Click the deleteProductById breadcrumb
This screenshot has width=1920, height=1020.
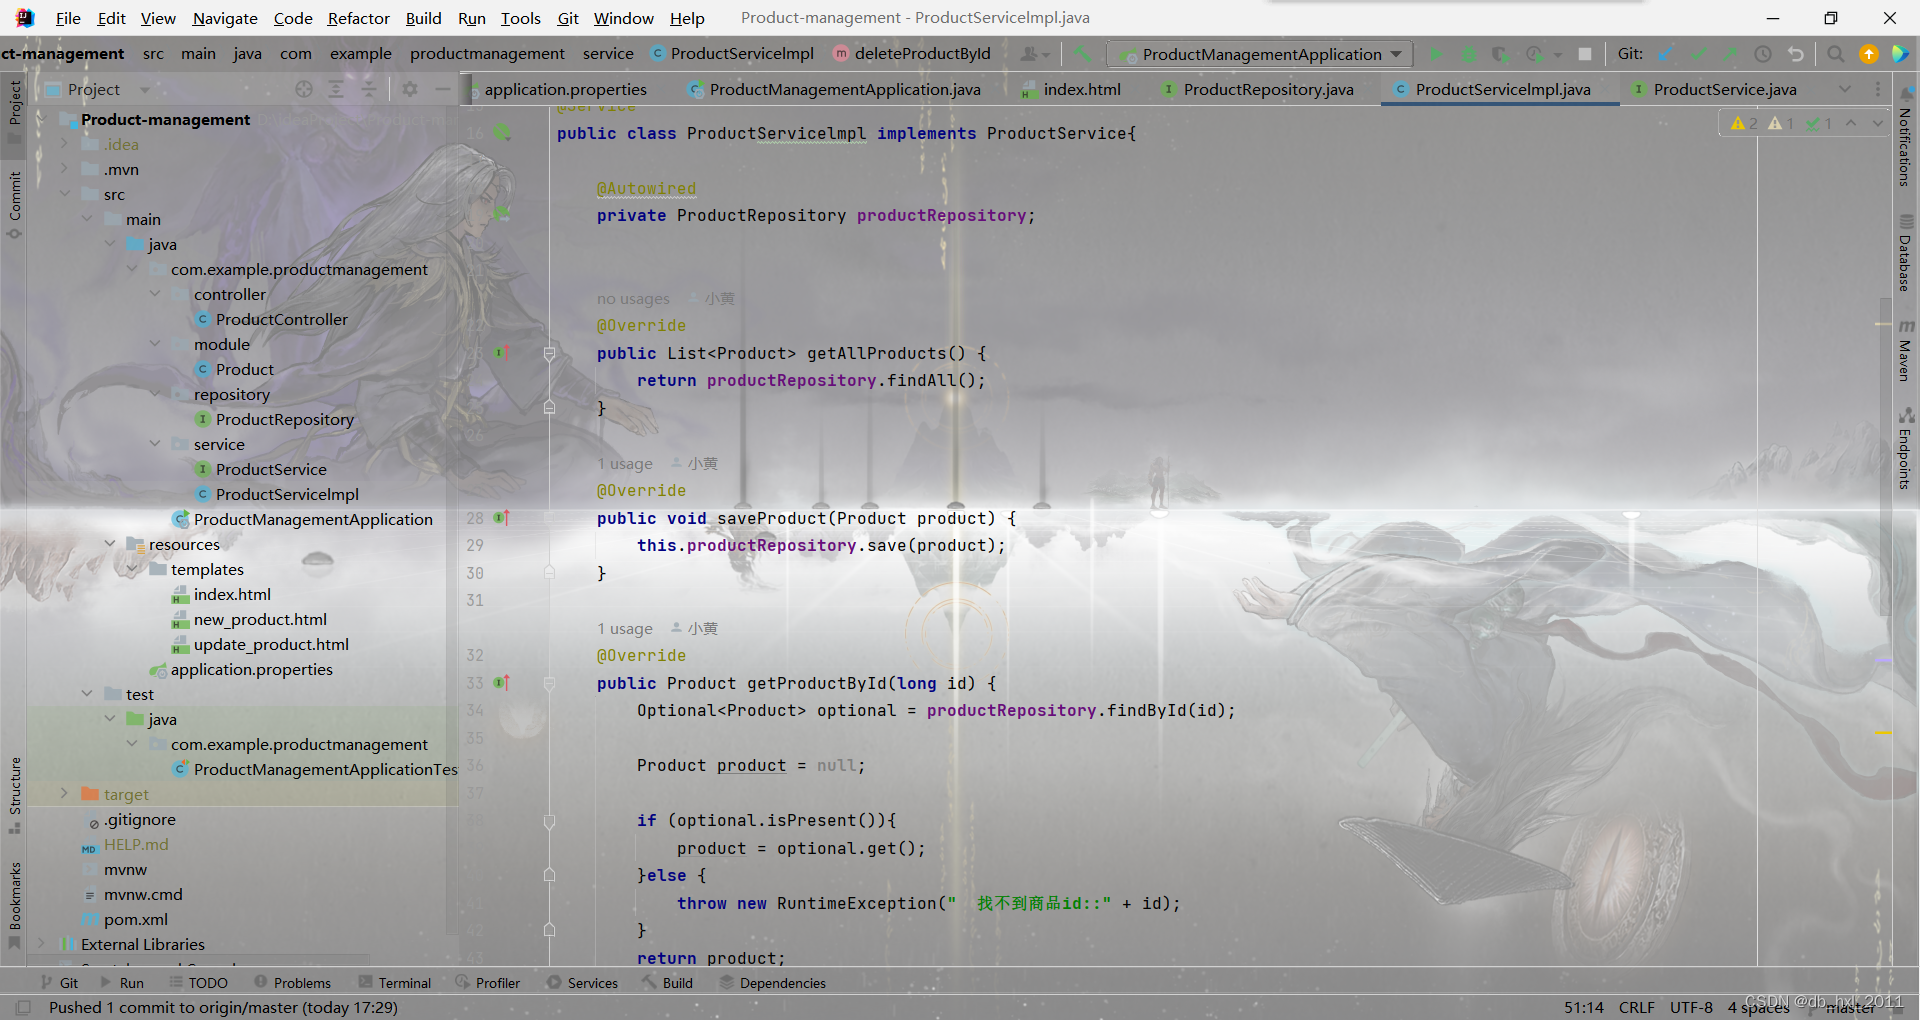(x=912, y=54)
